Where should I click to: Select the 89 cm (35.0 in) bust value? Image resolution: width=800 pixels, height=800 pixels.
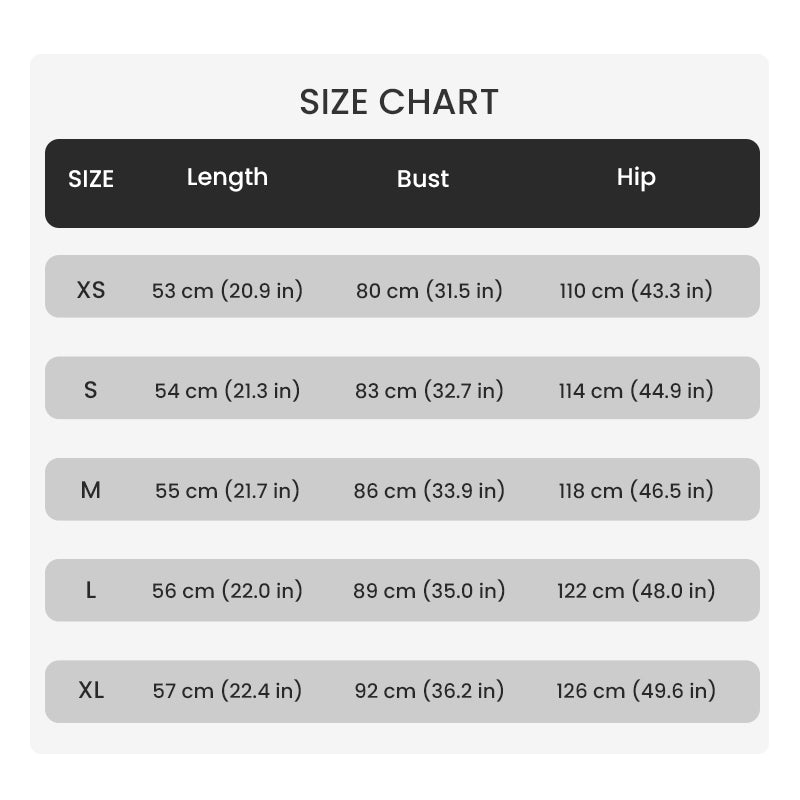click(429, 591)
